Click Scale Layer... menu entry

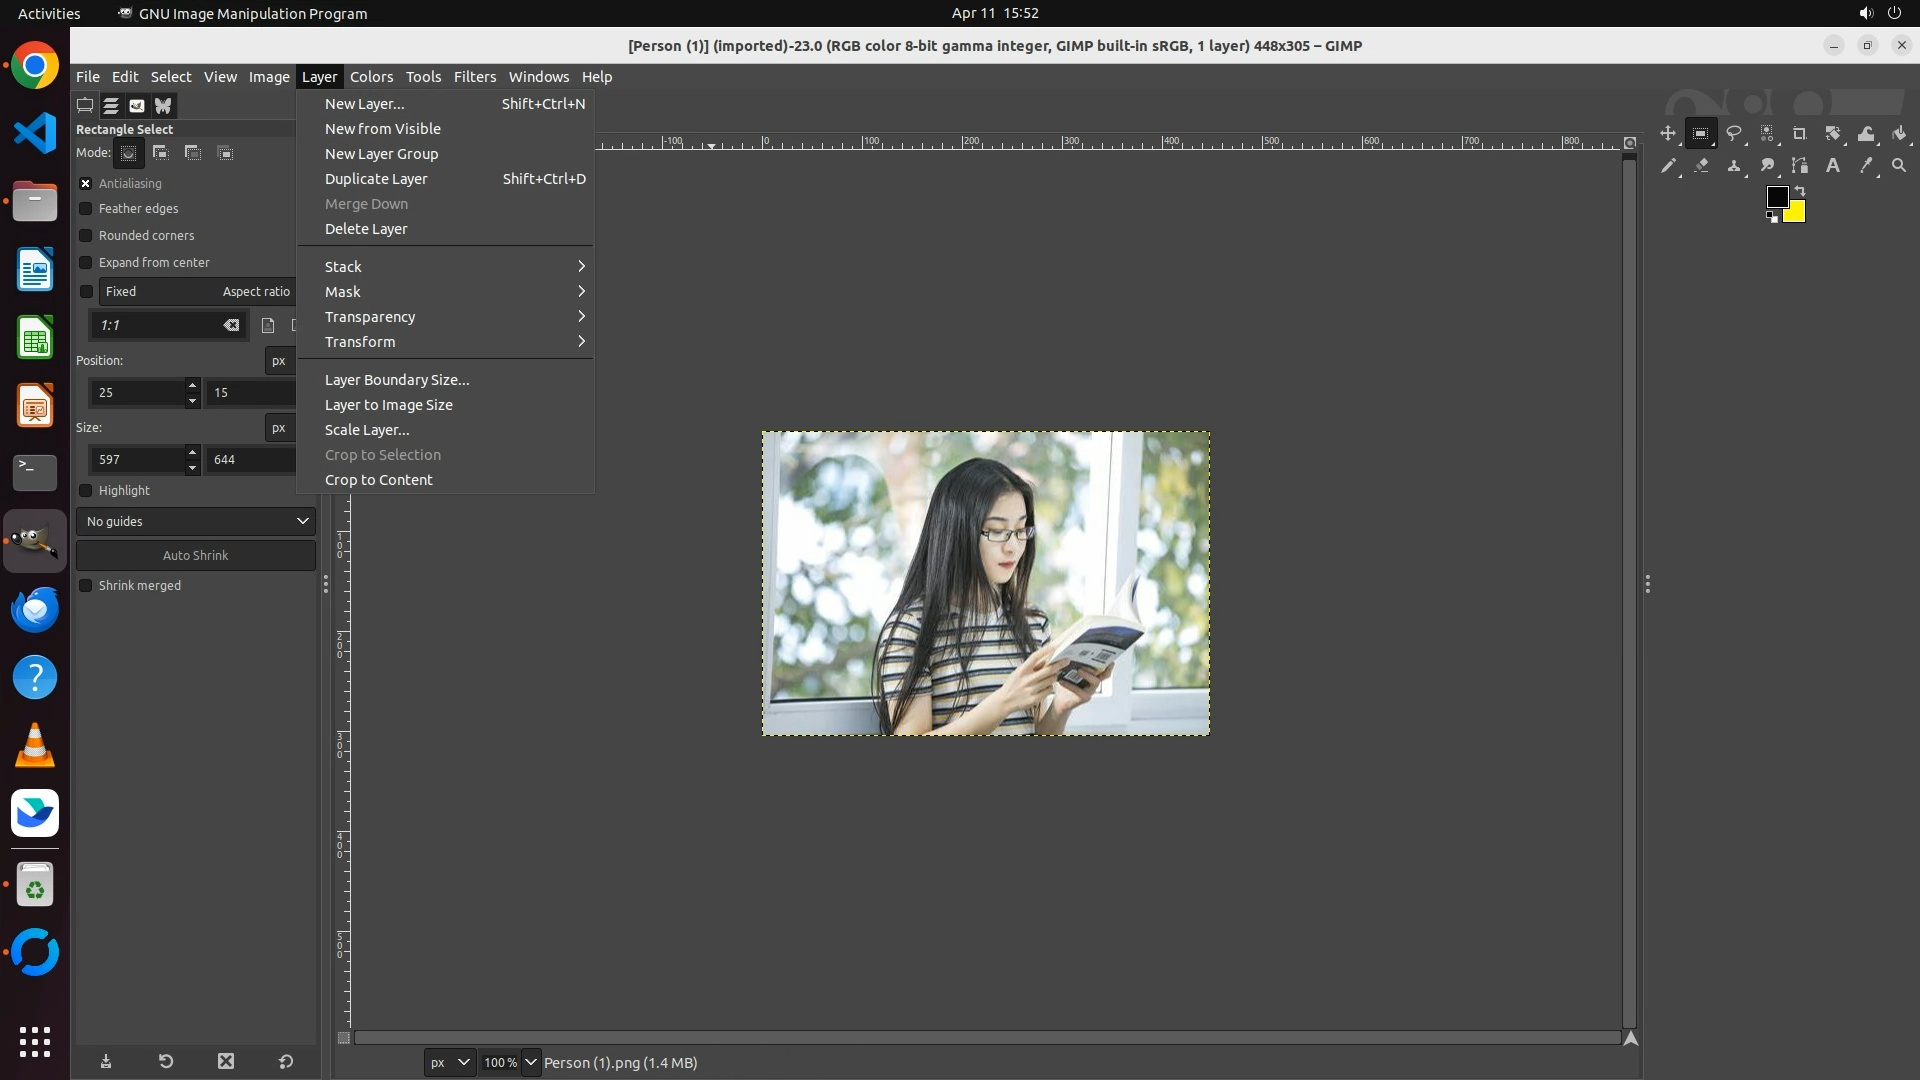[367, 430]
